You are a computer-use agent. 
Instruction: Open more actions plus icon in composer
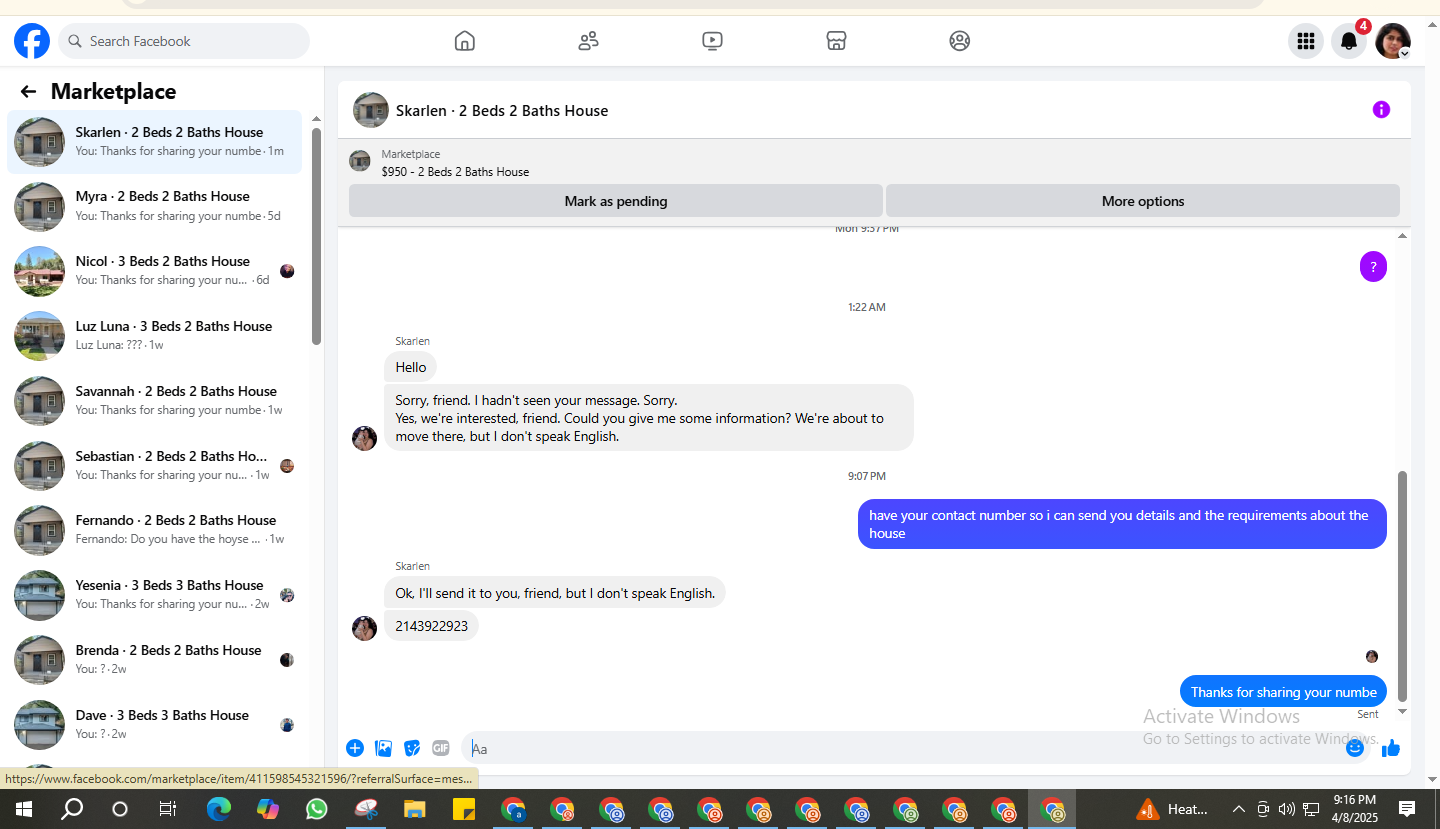355,748
